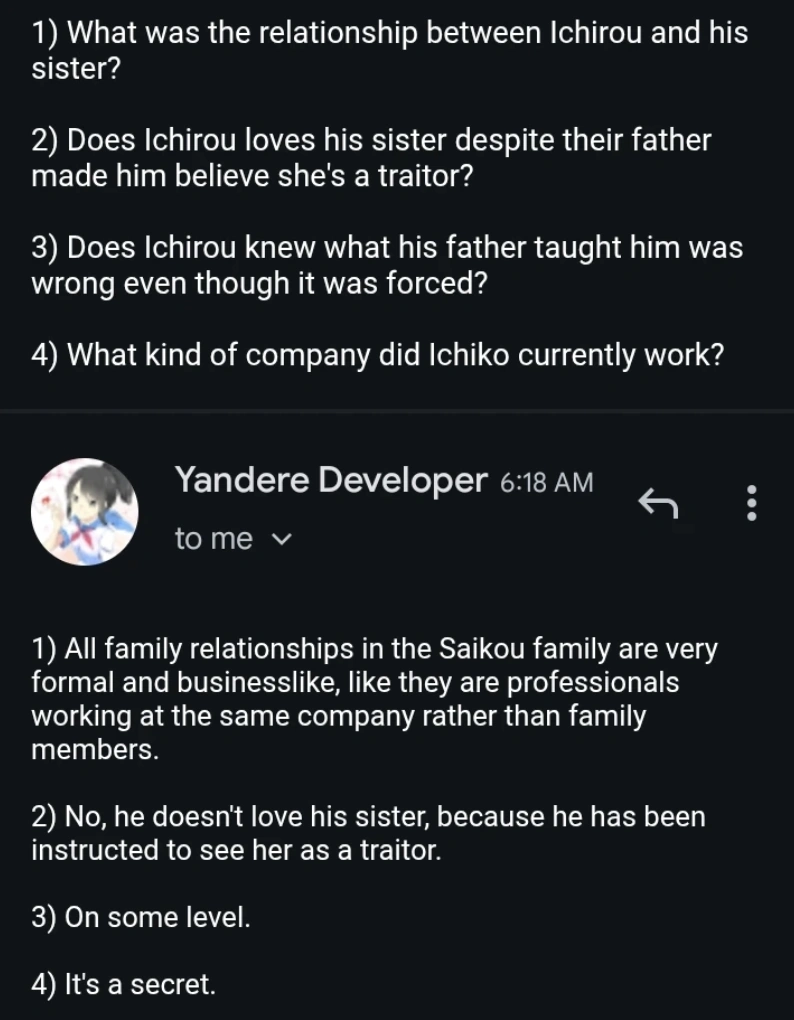Tap the reply about formal Saikou family relationships
This screenshot has height=1020, width=794.
[x=374, y=699]
